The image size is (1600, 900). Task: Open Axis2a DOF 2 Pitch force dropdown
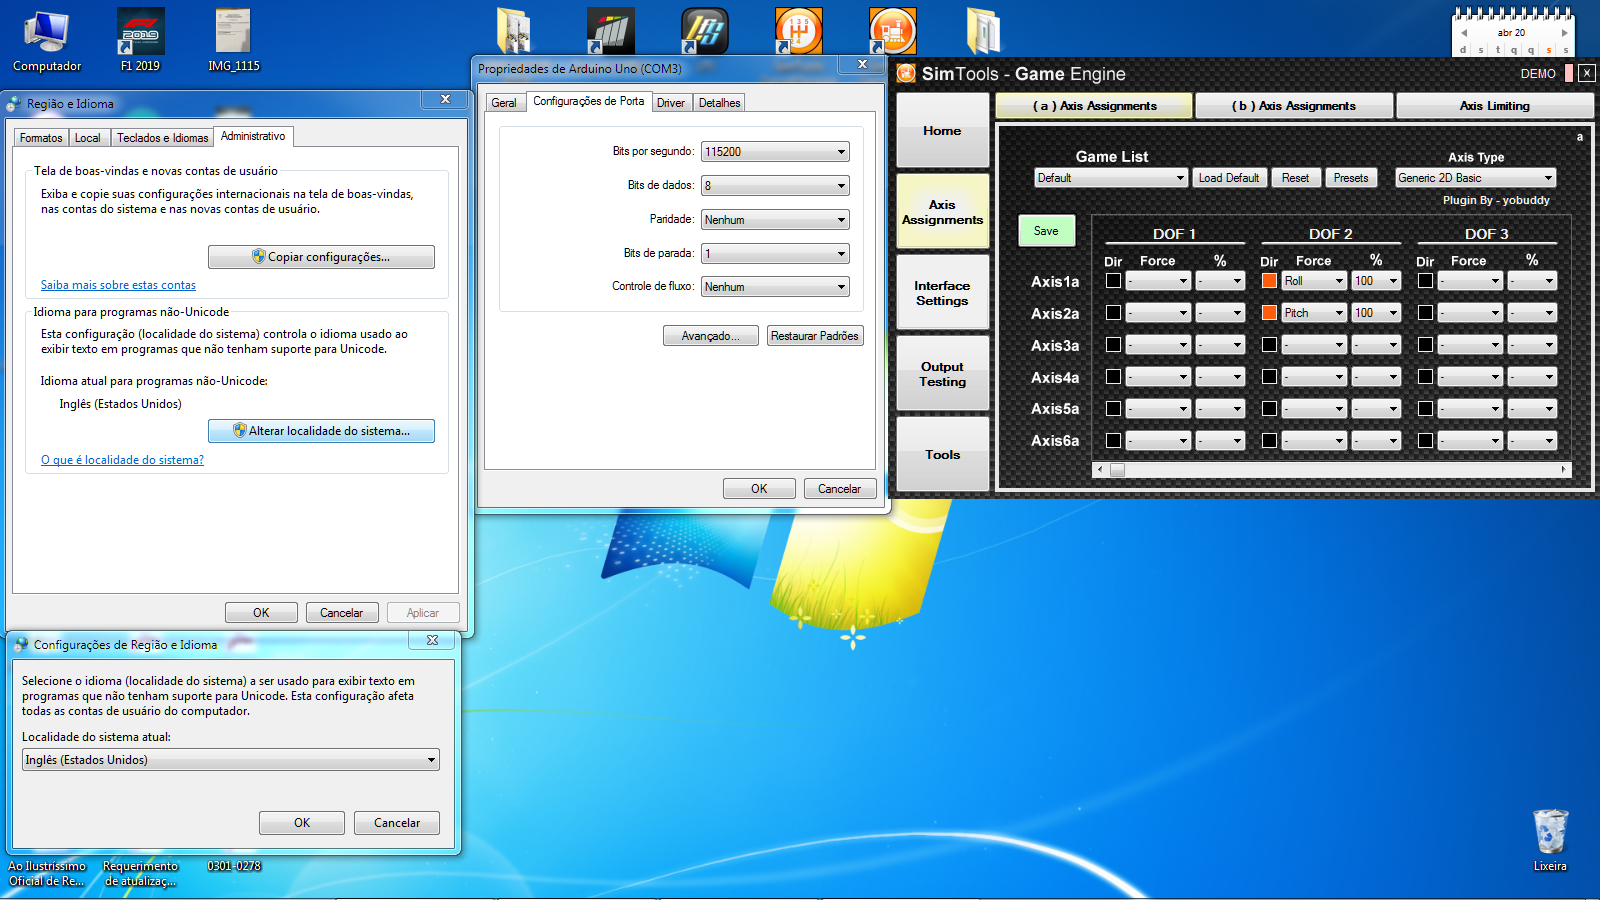1314,313
